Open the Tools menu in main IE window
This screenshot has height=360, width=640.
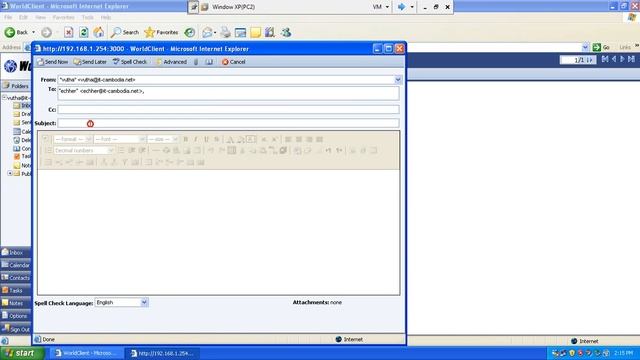pyautogui.click(x=87, y=17)
